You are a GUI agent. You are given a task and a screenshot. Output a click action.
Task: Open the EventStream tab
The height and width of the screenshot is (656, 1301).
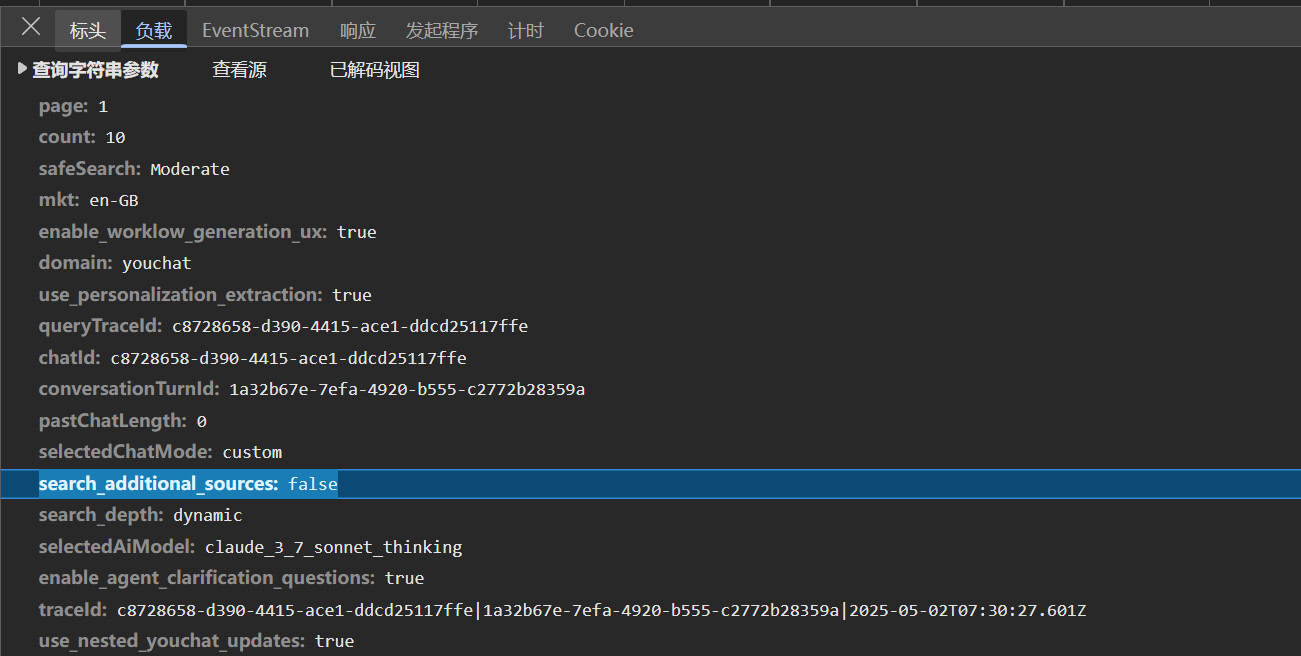point(255,31)
